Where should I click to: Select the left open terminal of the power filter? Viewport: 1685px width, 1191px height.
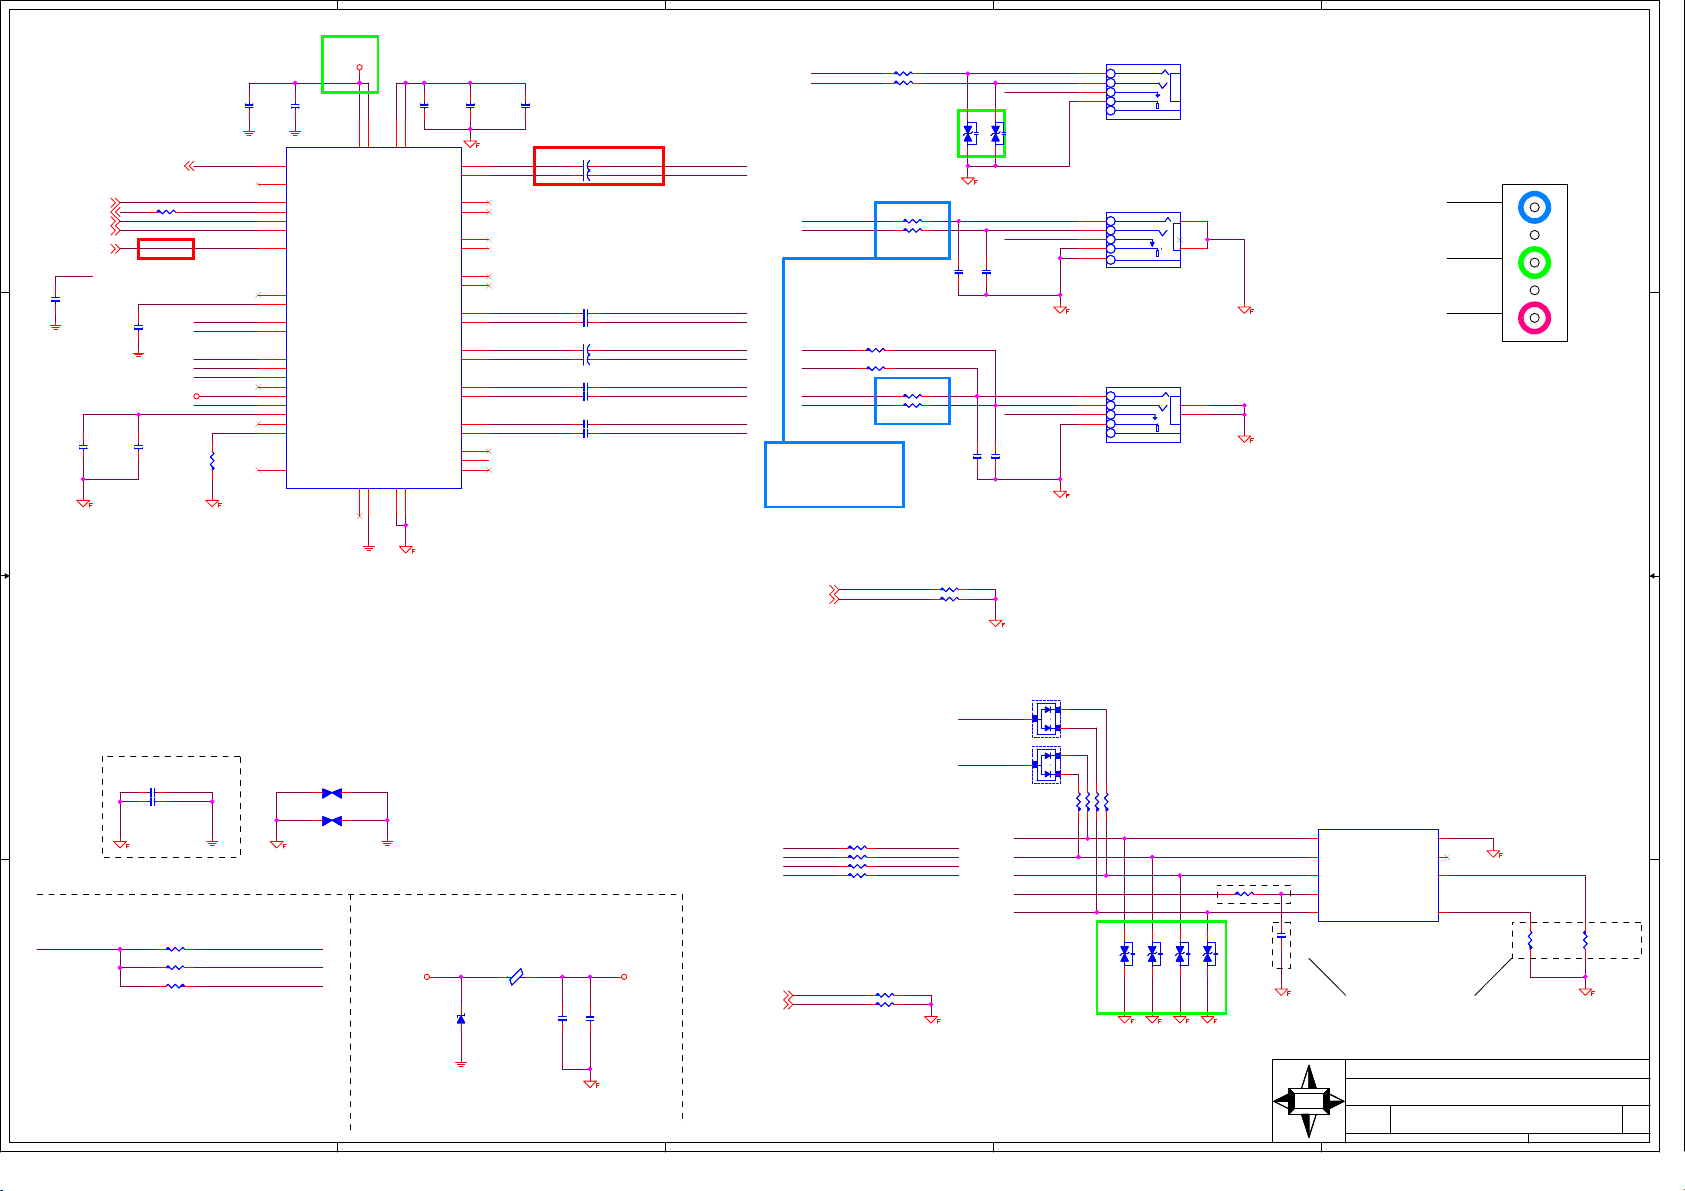tap(427, 977)
